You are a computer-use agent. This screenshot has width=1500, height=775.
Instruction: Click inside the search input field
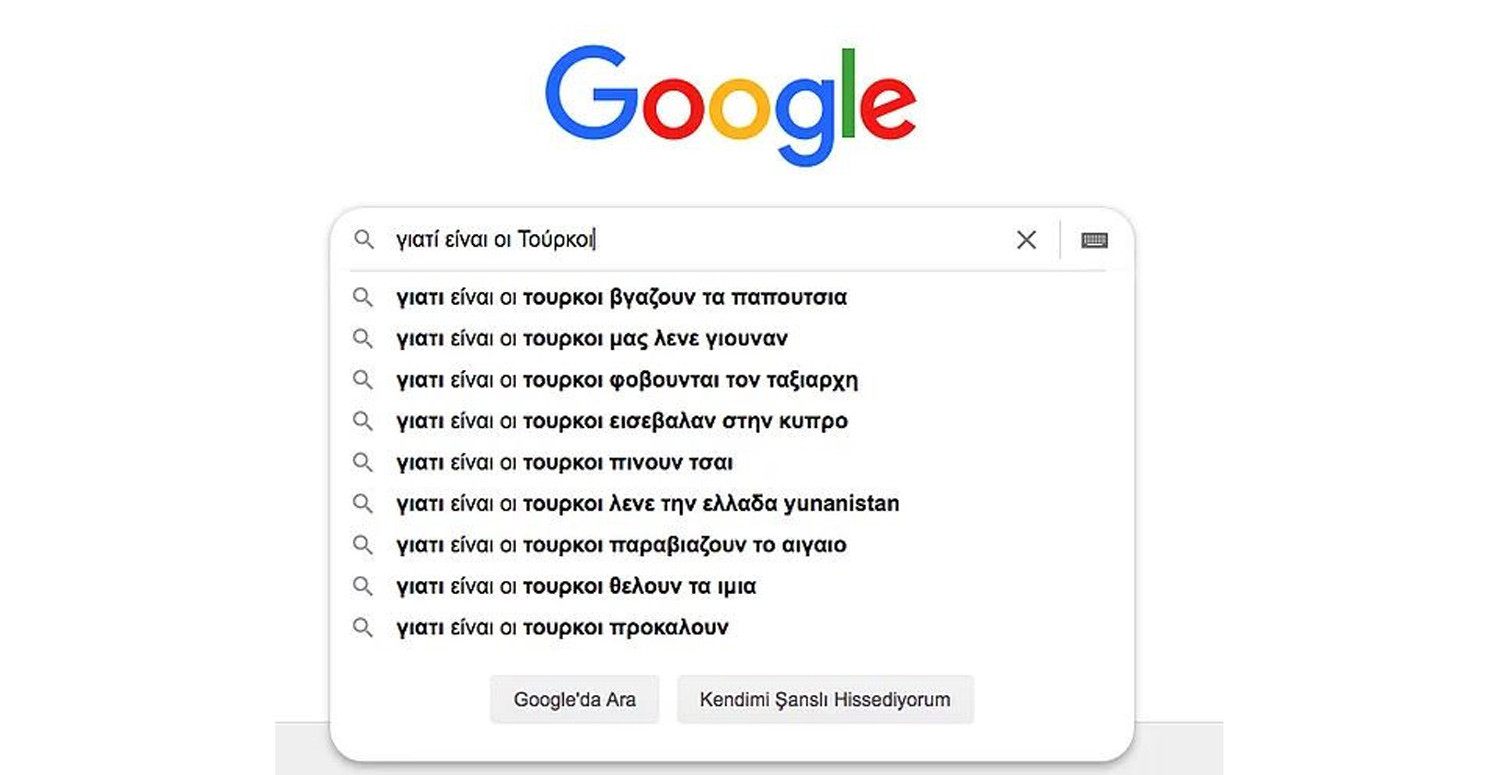[x=700, y=240]
